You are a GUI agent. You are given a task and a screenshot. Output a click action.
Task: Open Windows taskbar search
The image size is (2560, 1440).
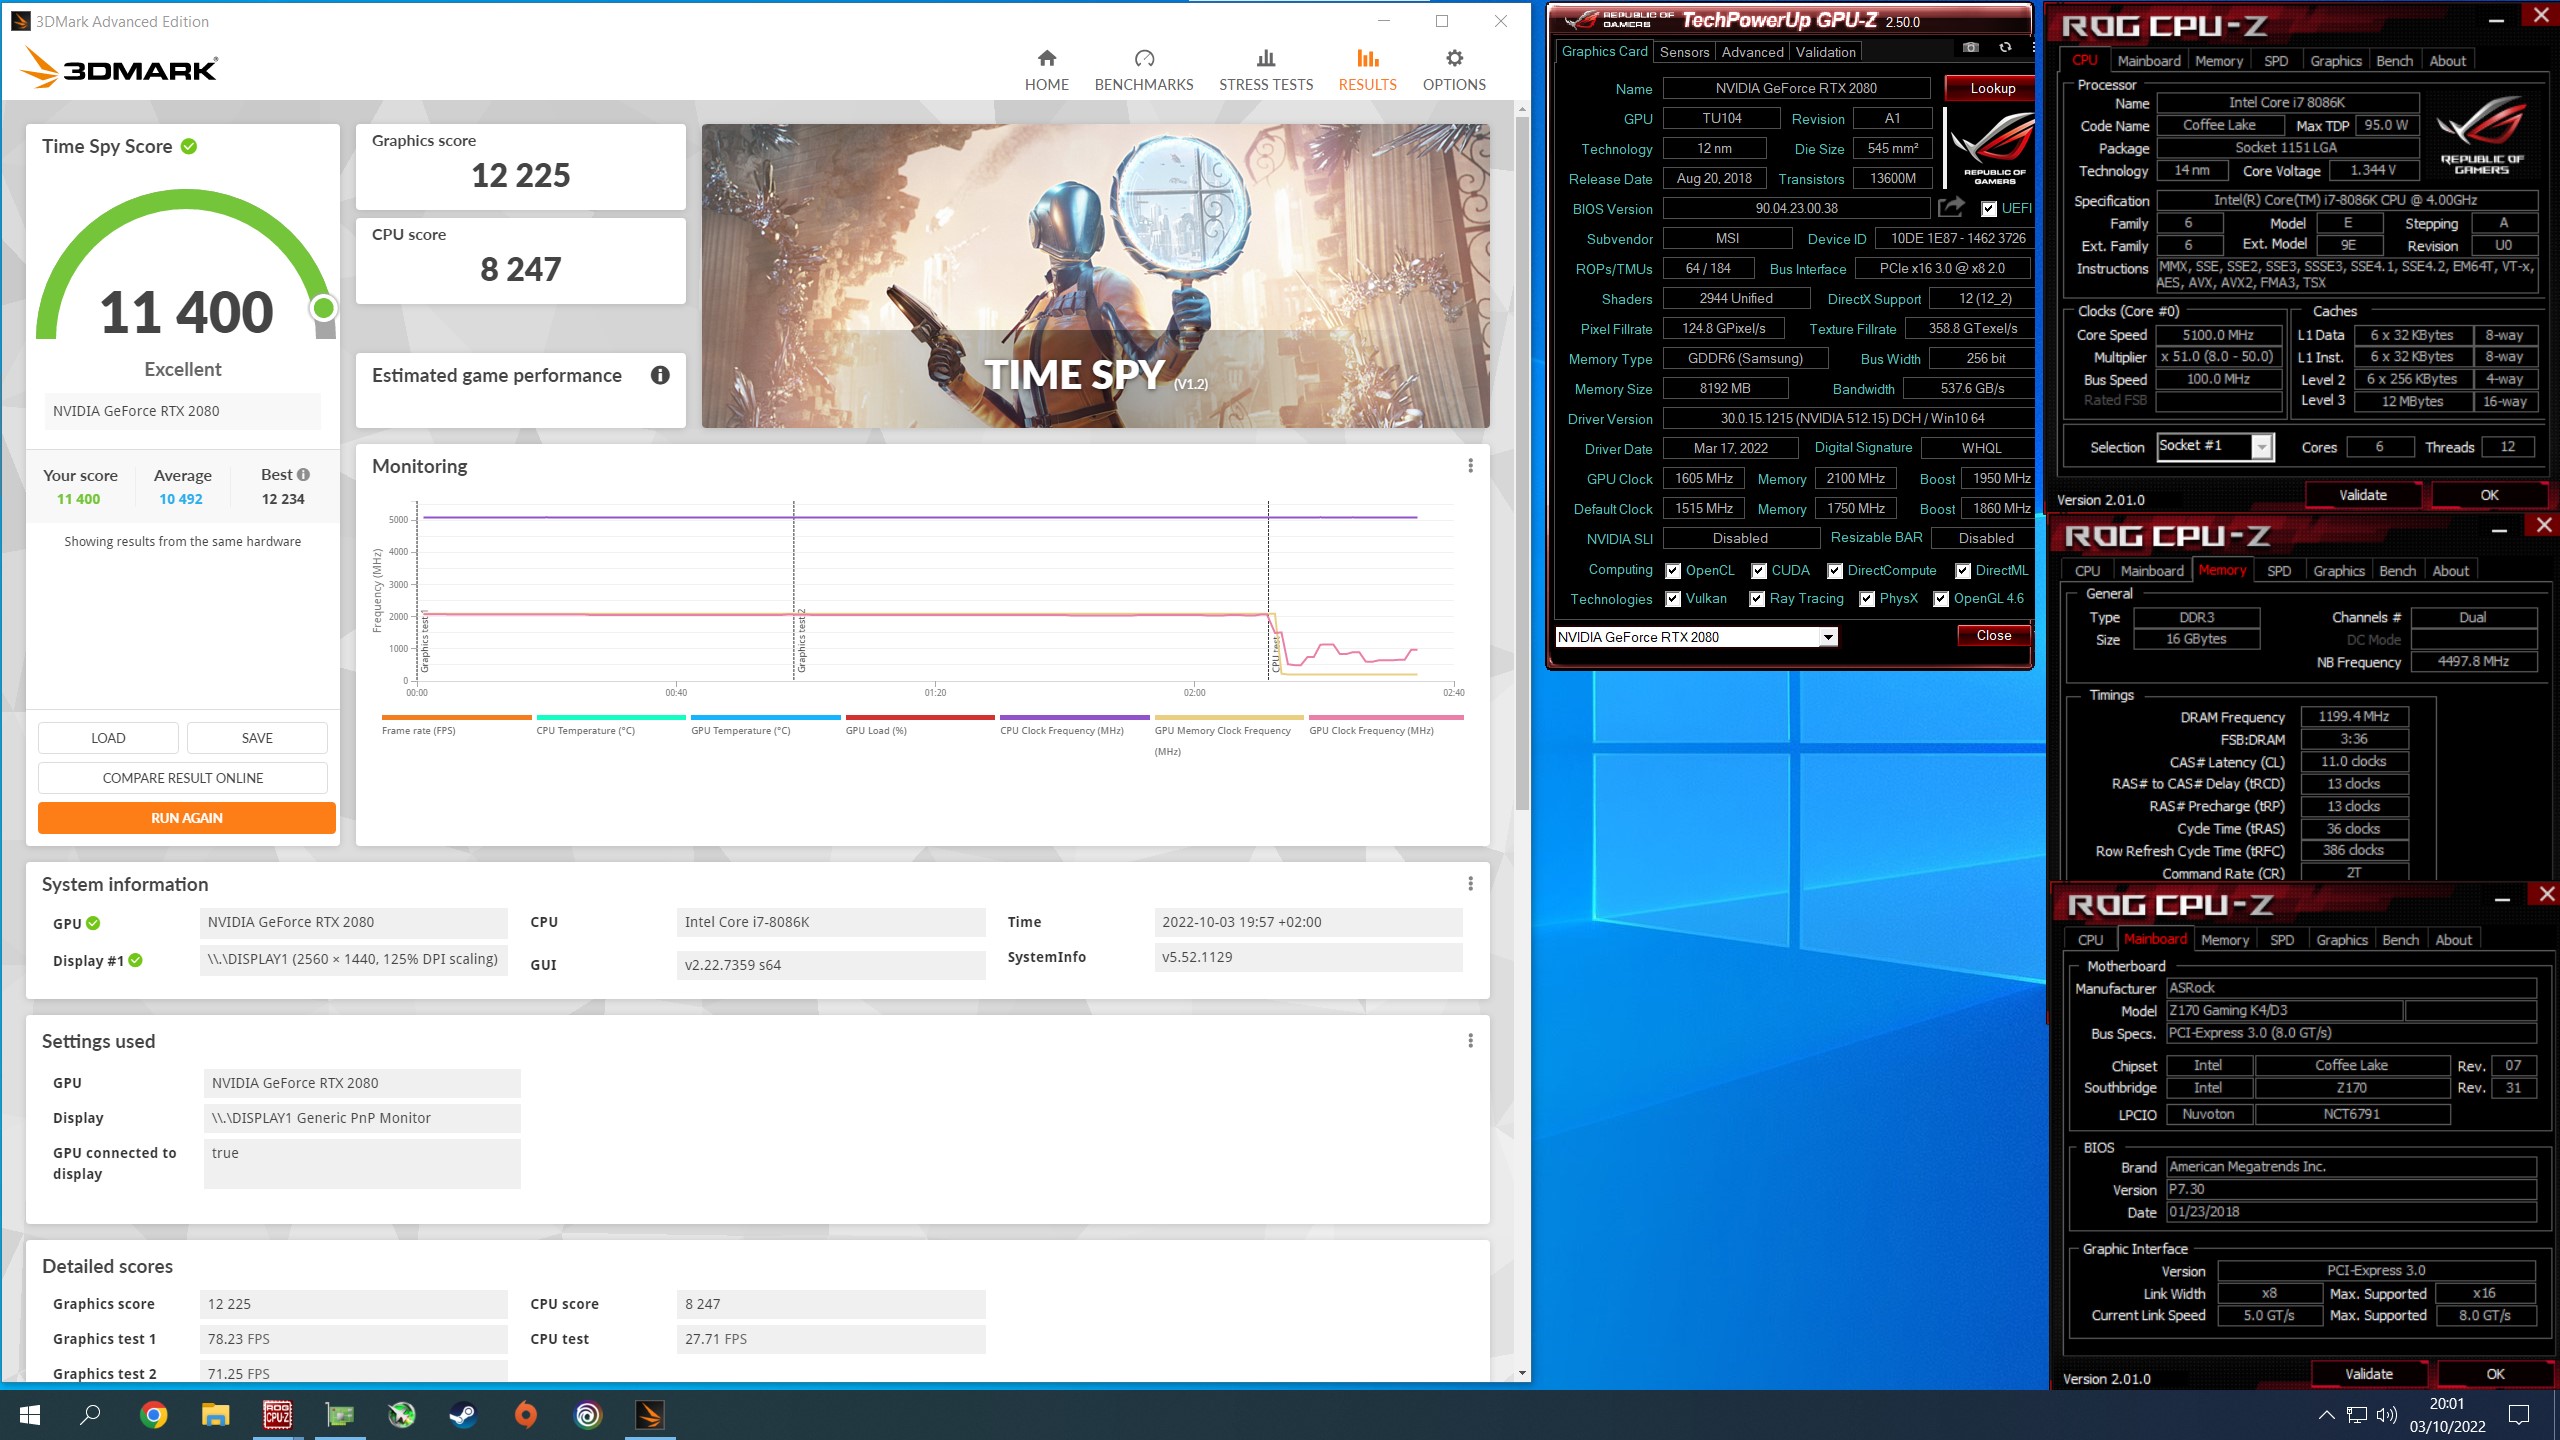pyautogui.click(x=90, y=1415)
